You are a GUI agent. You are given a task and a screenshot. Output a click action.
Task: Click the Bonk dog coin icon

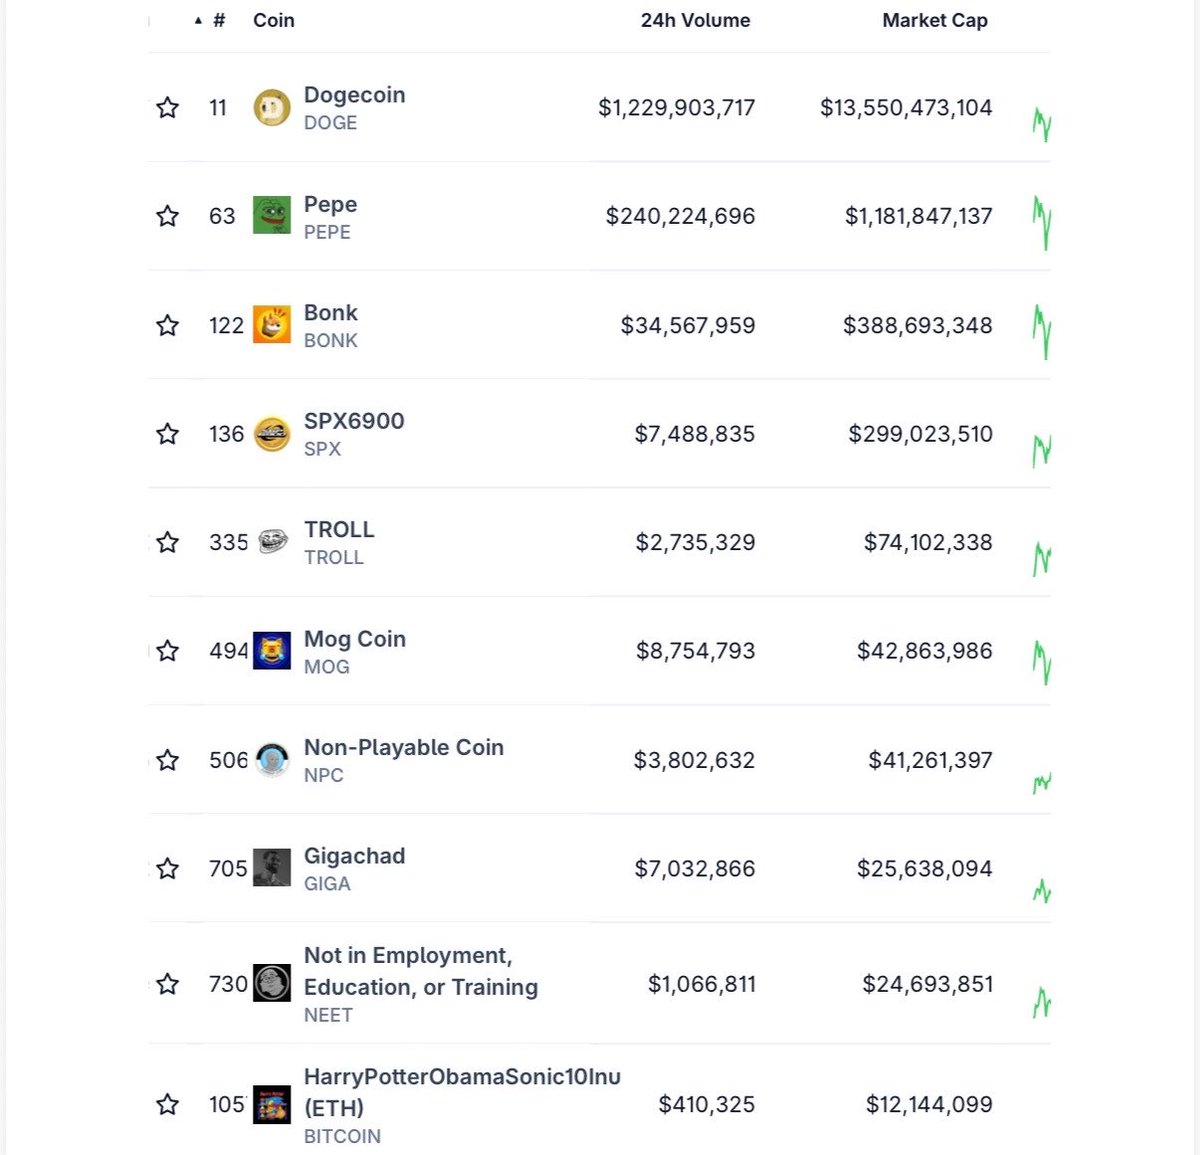[272, 324]
